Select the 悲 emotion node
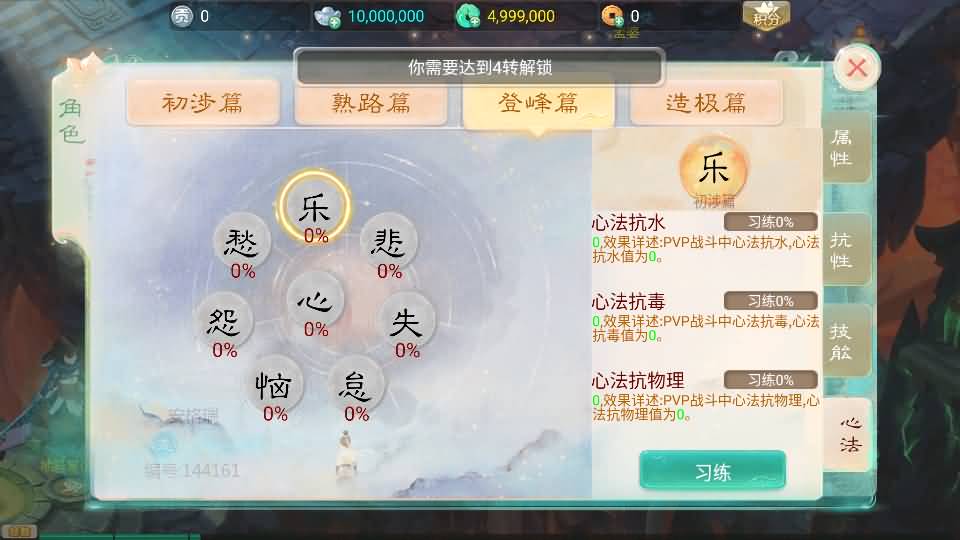 point(388,242)
